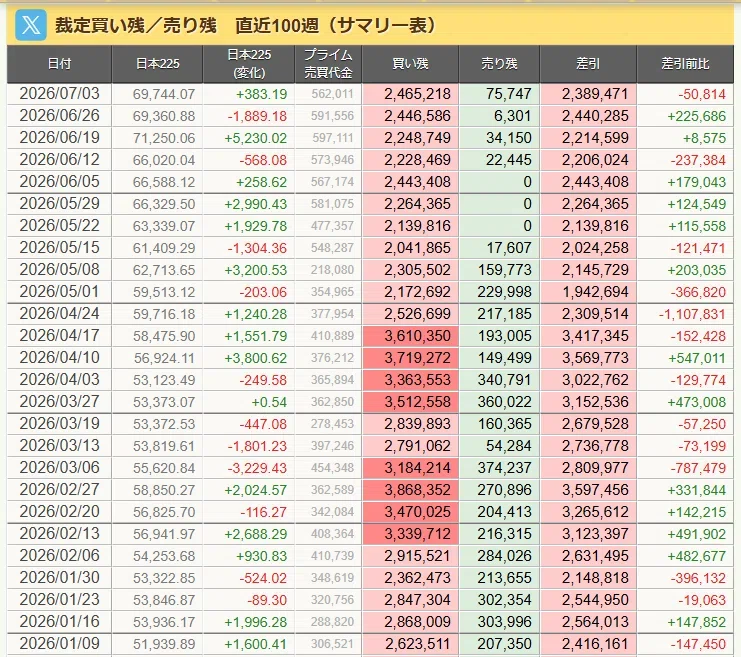Click the date cell 2026/01/09
The image size is (741, 657).
60,643
